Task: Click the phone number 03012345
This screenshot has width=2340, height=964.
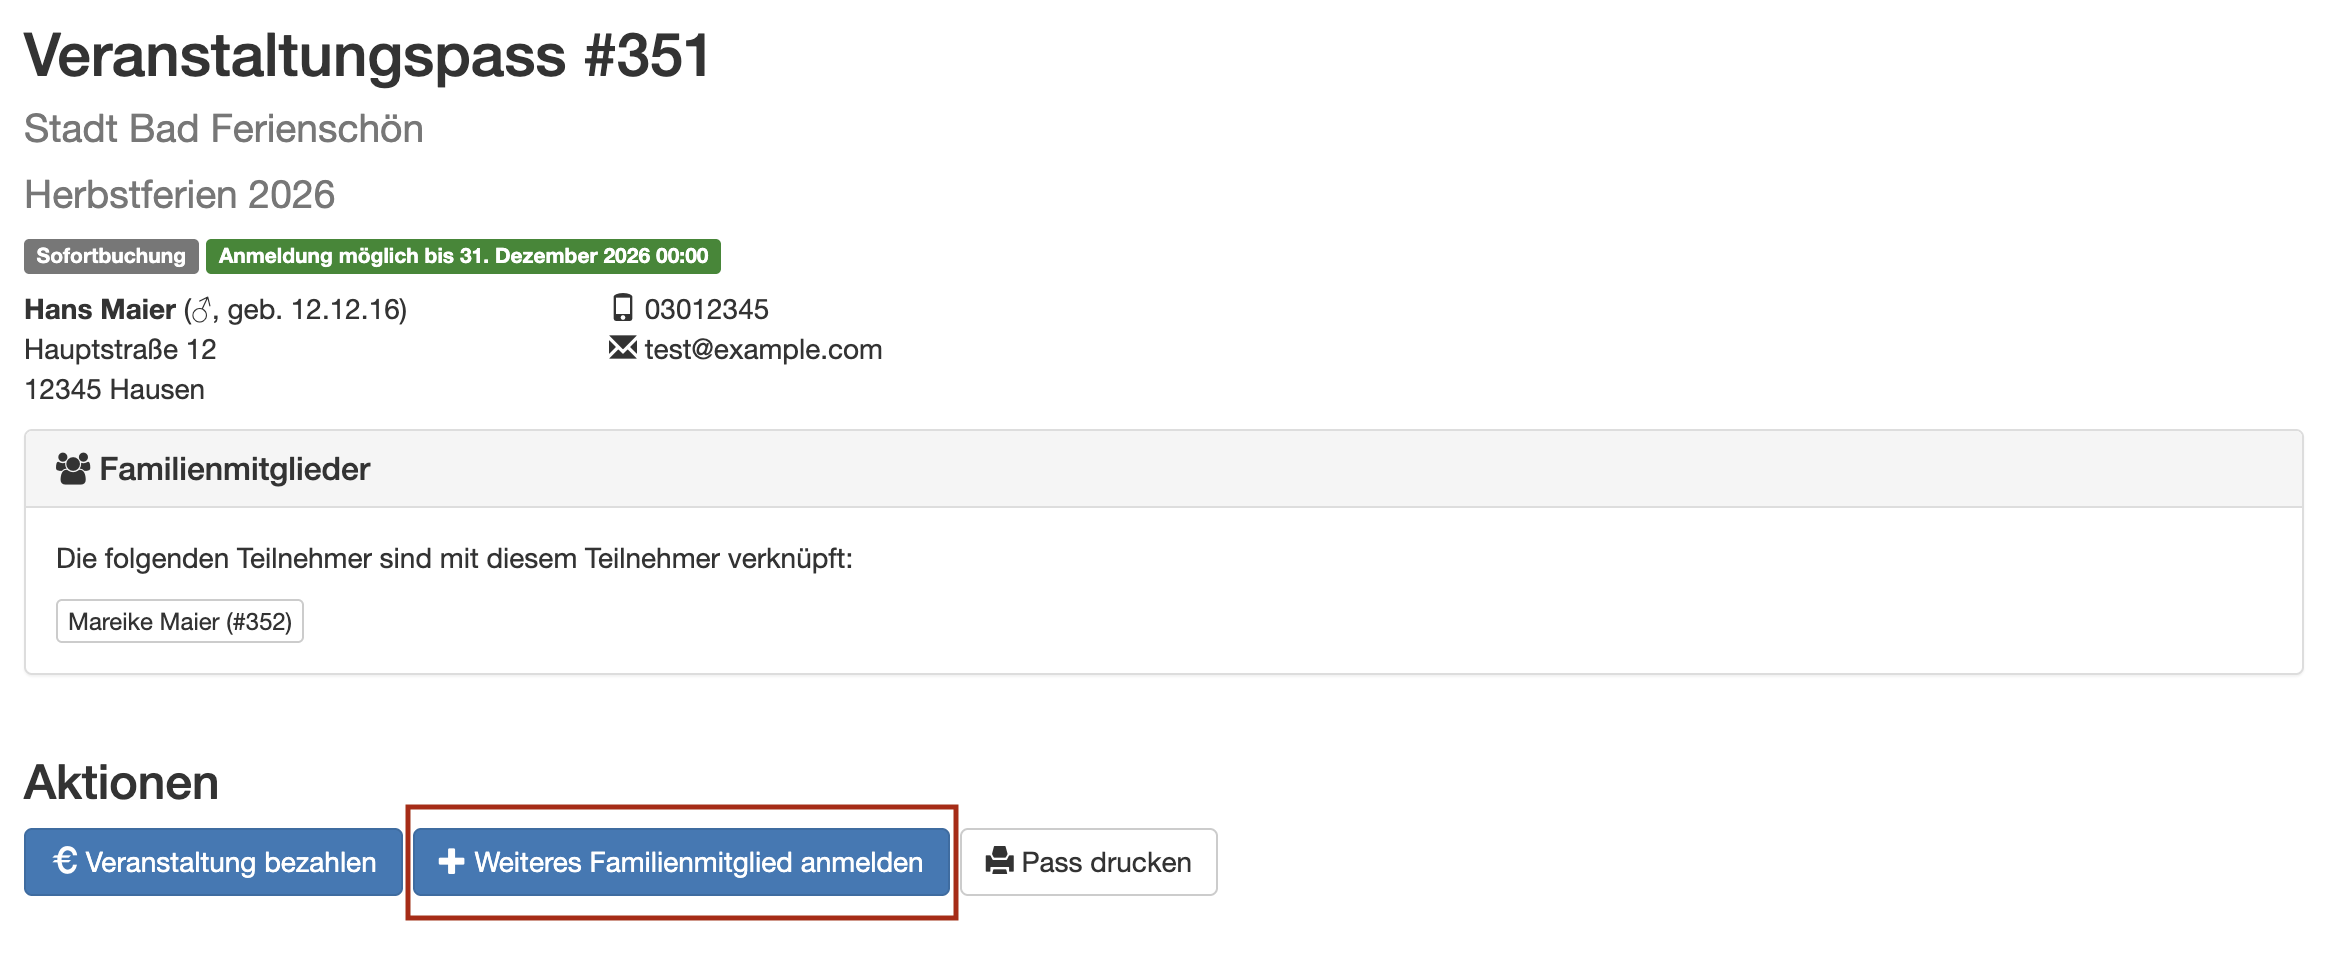Action: tap(706, 309)
